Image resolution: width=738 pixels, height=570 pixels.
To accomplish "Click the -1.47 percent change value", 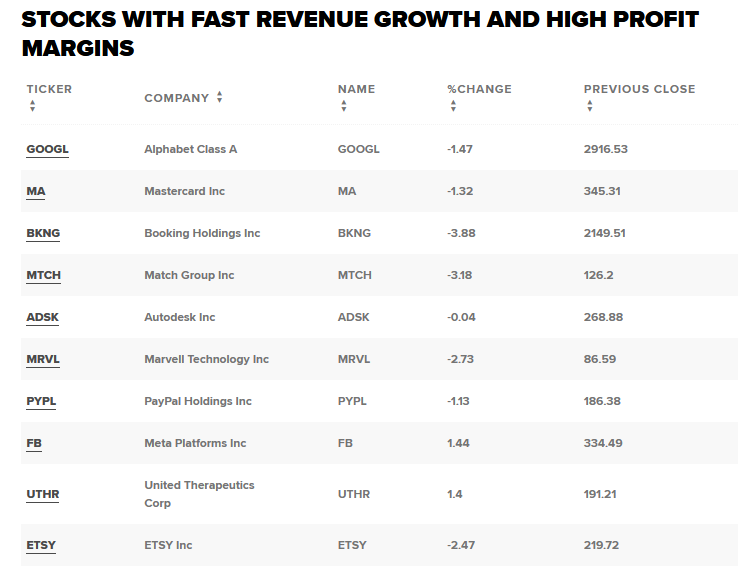I will [x=460, y=149].
